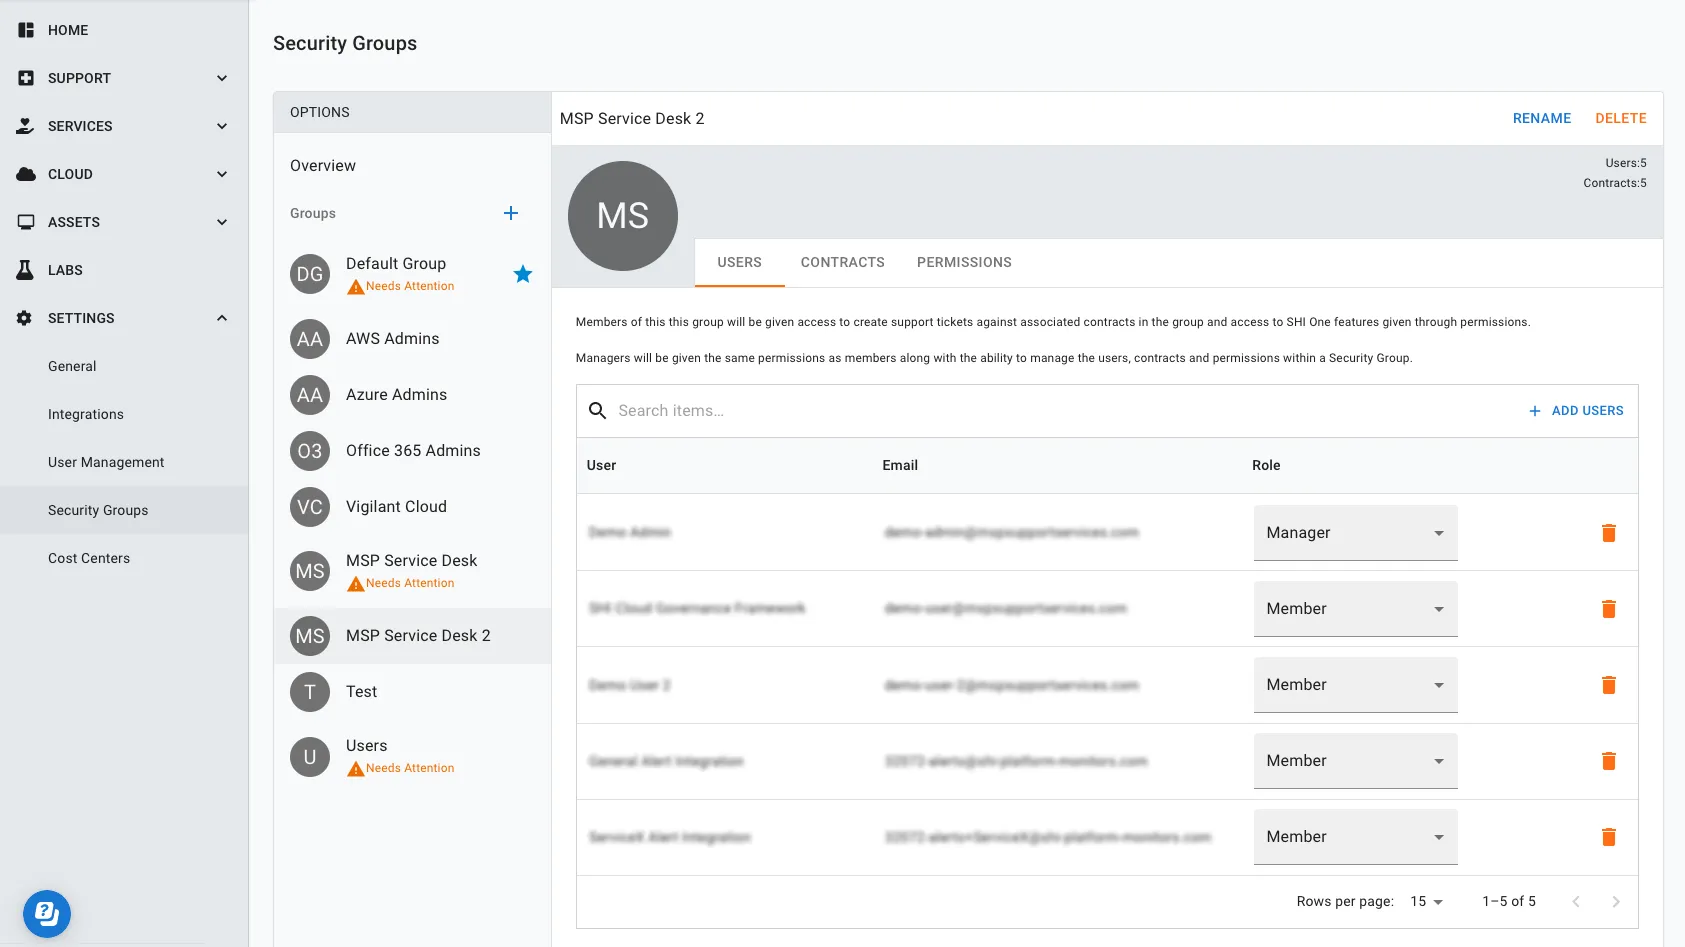Viewport: 1685px width, 947px height.
Task: Click the Rename button
Action: (x=1541, y=118)
